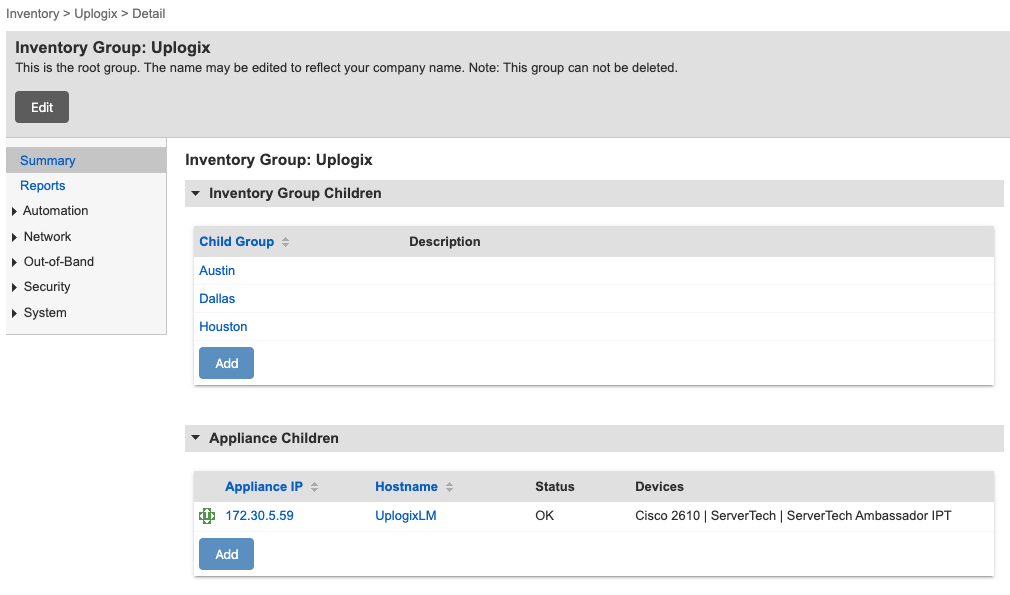Screen dimensions: 1010x595
Task: Sort by Hostname column arrows
Action: click(449, 487)
